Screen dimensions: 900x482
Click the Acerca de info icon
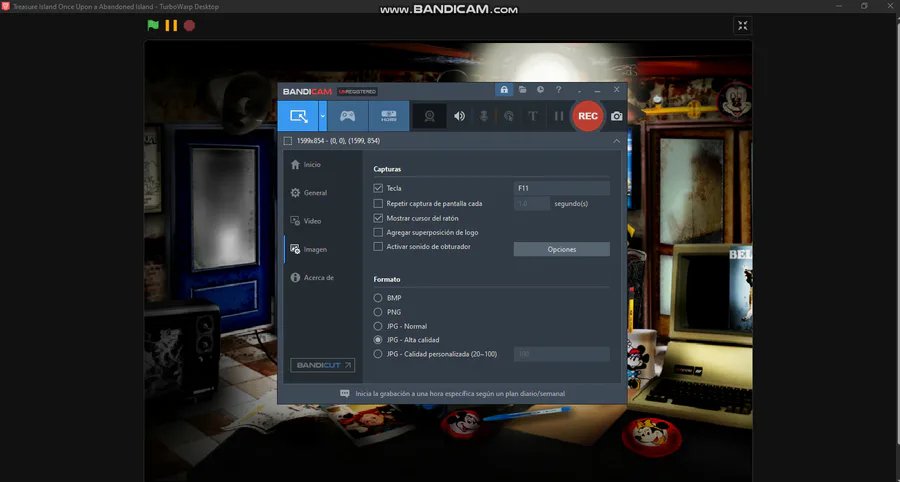[295, 278]
